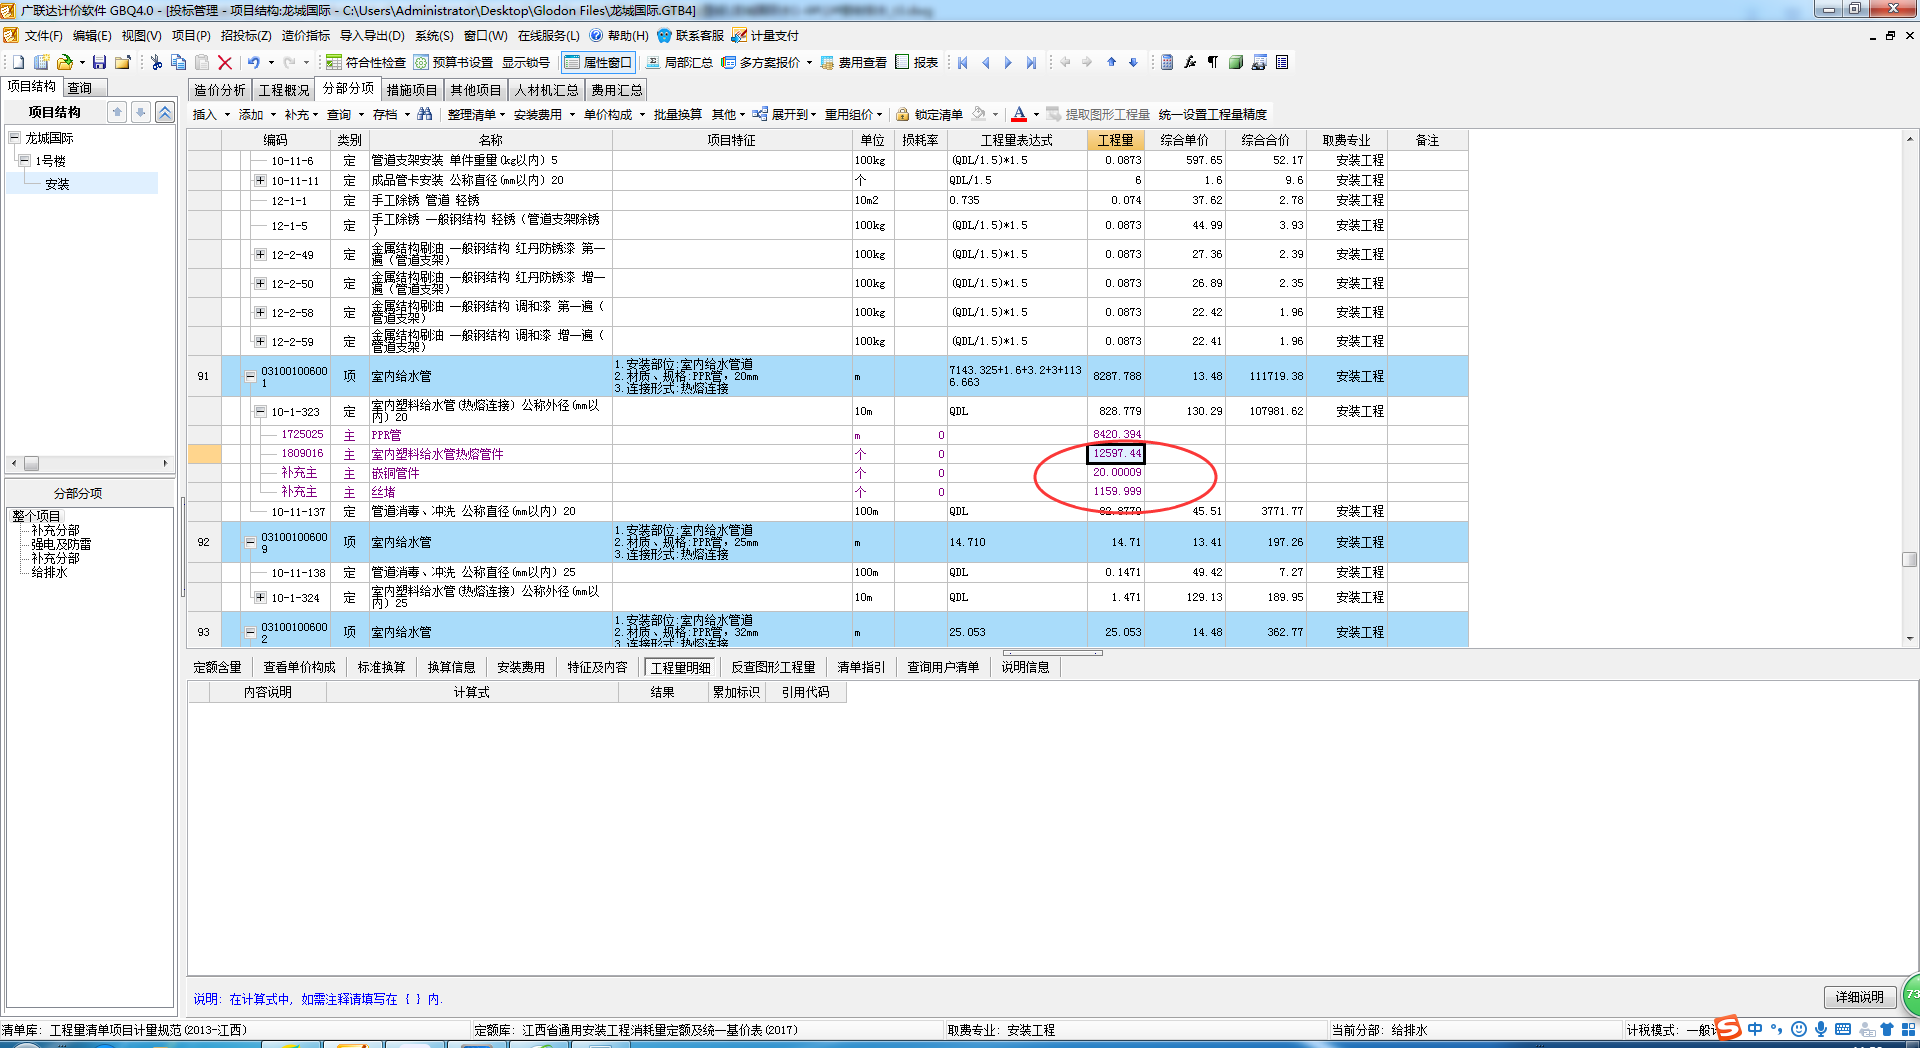Toggle the 属性窗口 property window button

coord(598,62)
